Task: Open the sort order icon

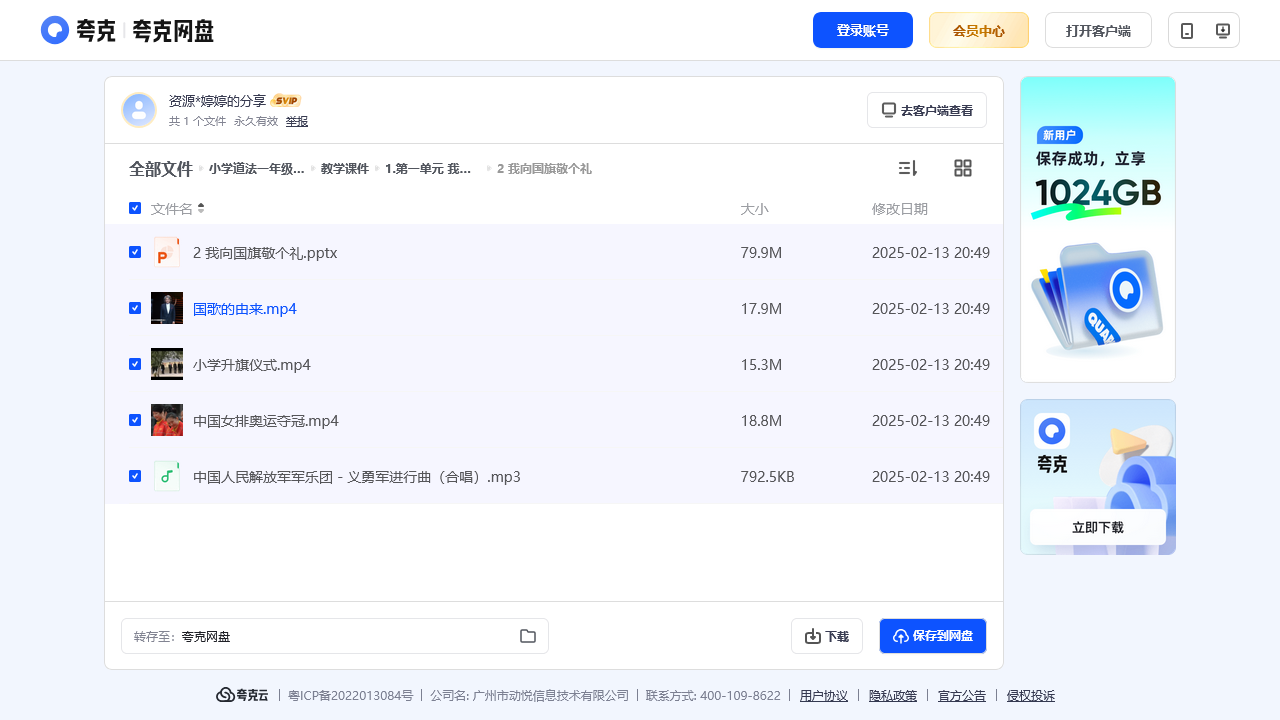Action: 908,168
